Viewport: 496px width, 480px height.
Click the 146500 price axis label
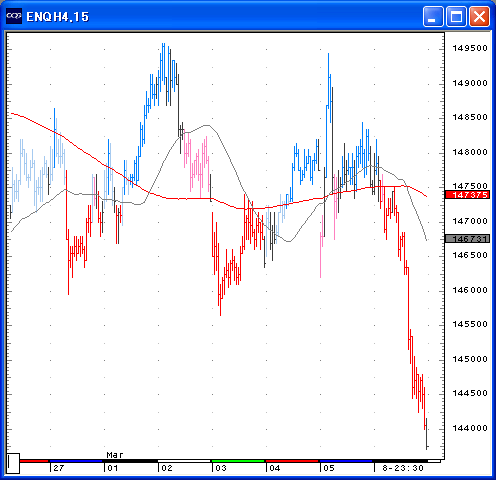(x=470, y=255)
